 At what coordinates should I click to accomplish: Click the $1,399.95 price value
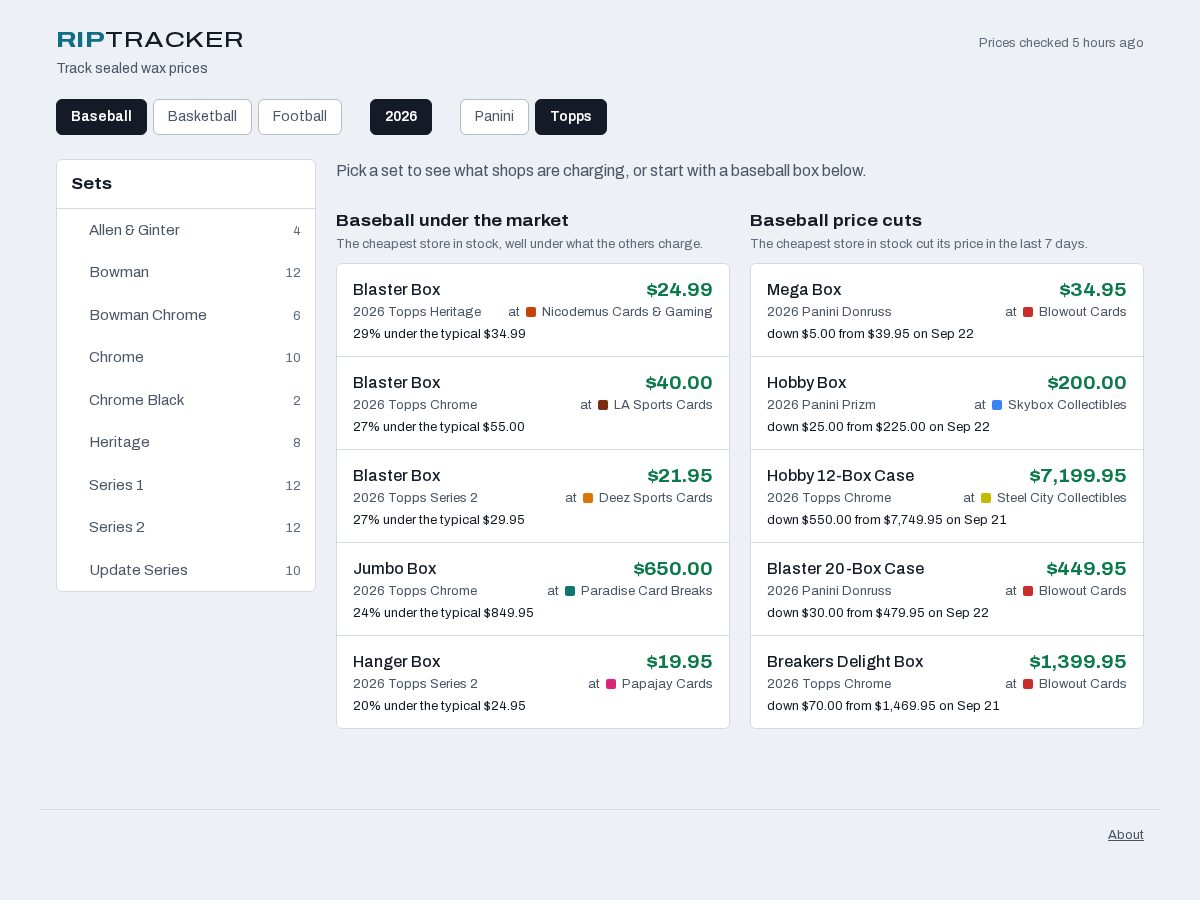click(x=1078, y=662)
